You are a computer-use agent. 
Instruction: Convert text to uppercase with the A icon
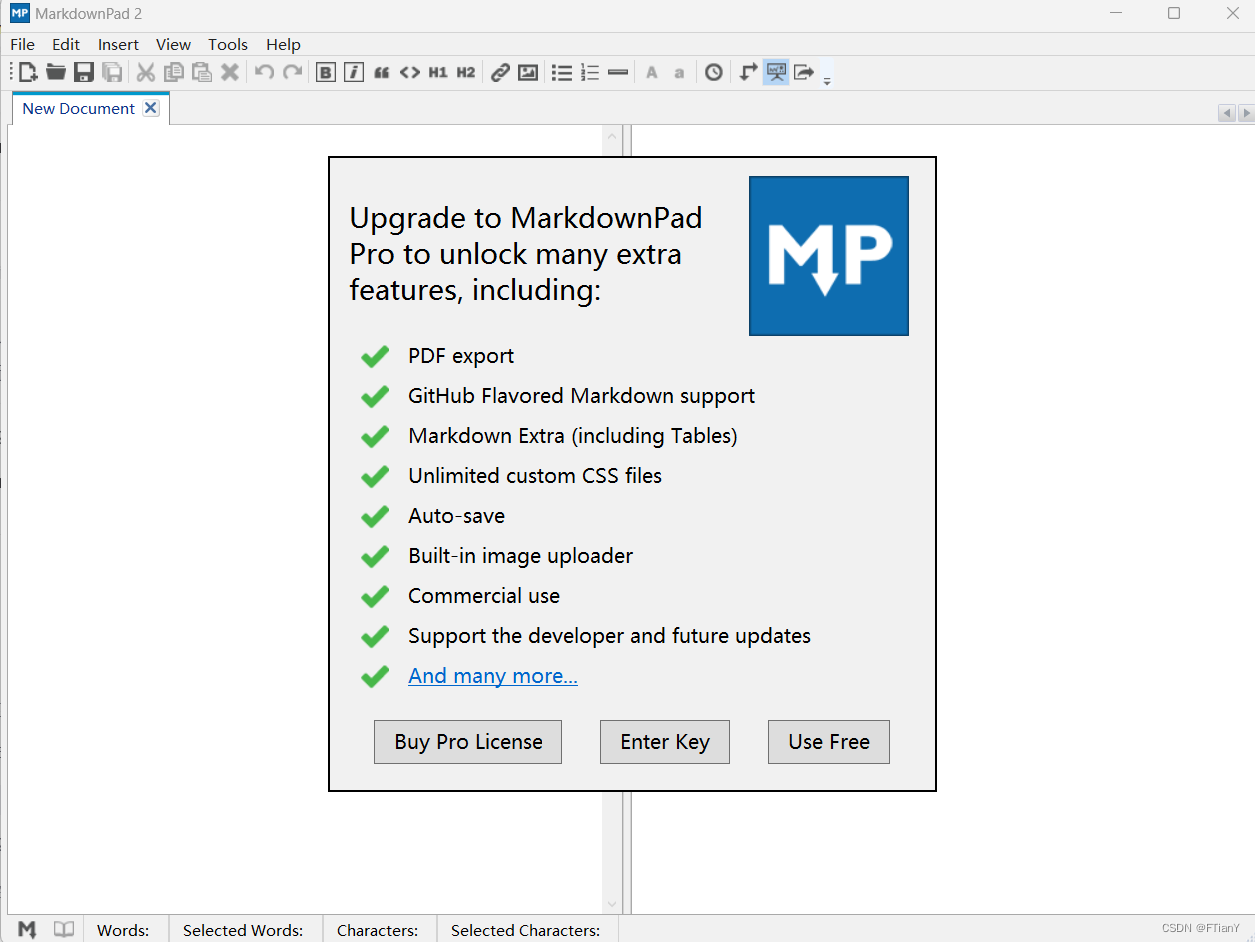coord(652,72)
